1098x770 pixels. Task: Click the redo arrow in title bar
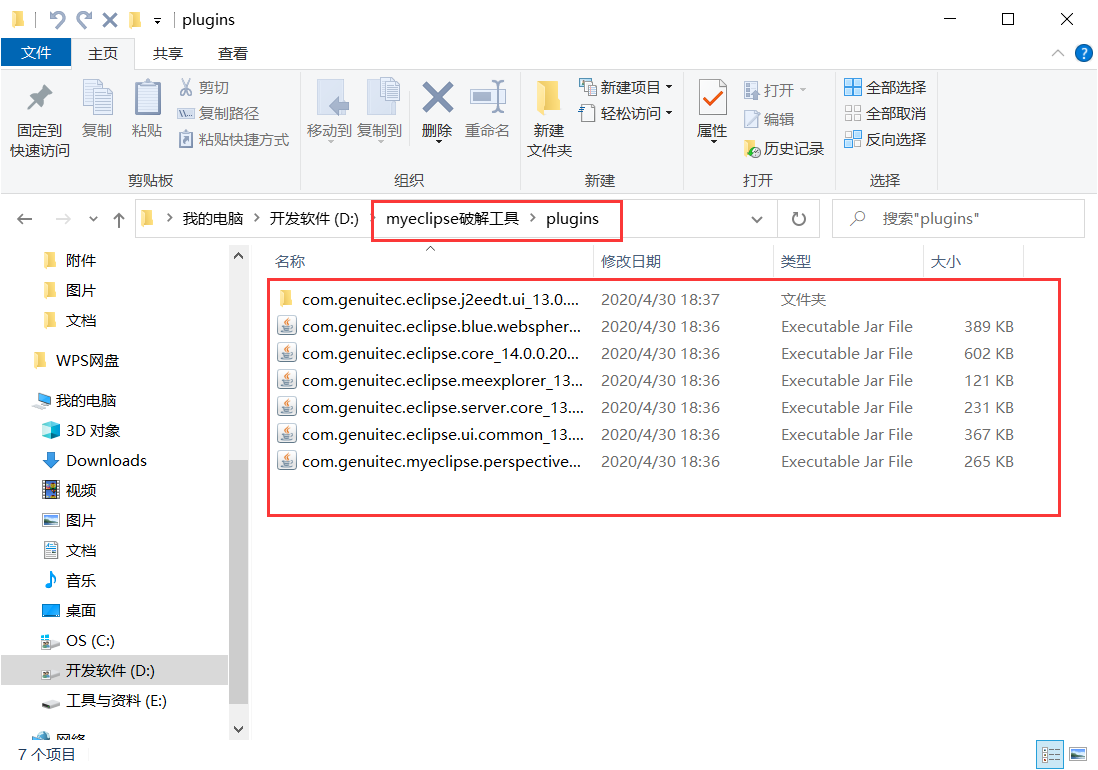pos(84,20)
